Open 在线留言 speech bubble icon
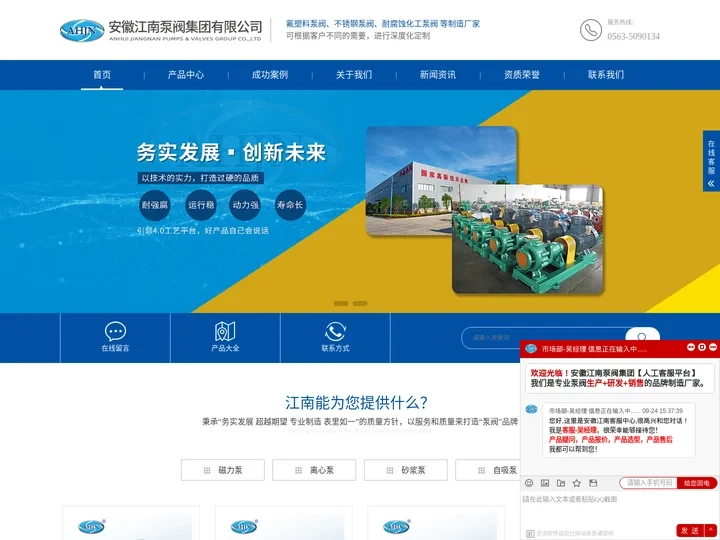Image resolution: width=720 pixels, height=540 pixels. tap(115, 331)
